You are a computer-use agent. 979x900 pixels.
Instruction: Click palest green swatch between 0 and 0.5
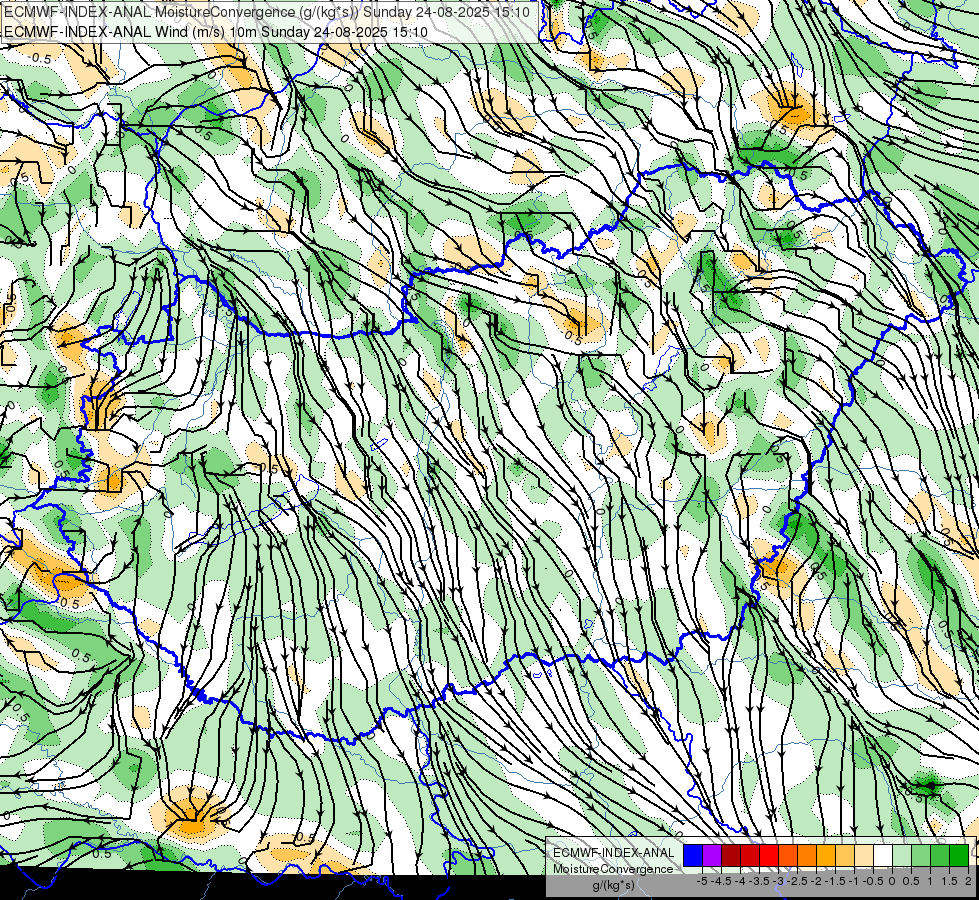(902, 856)
